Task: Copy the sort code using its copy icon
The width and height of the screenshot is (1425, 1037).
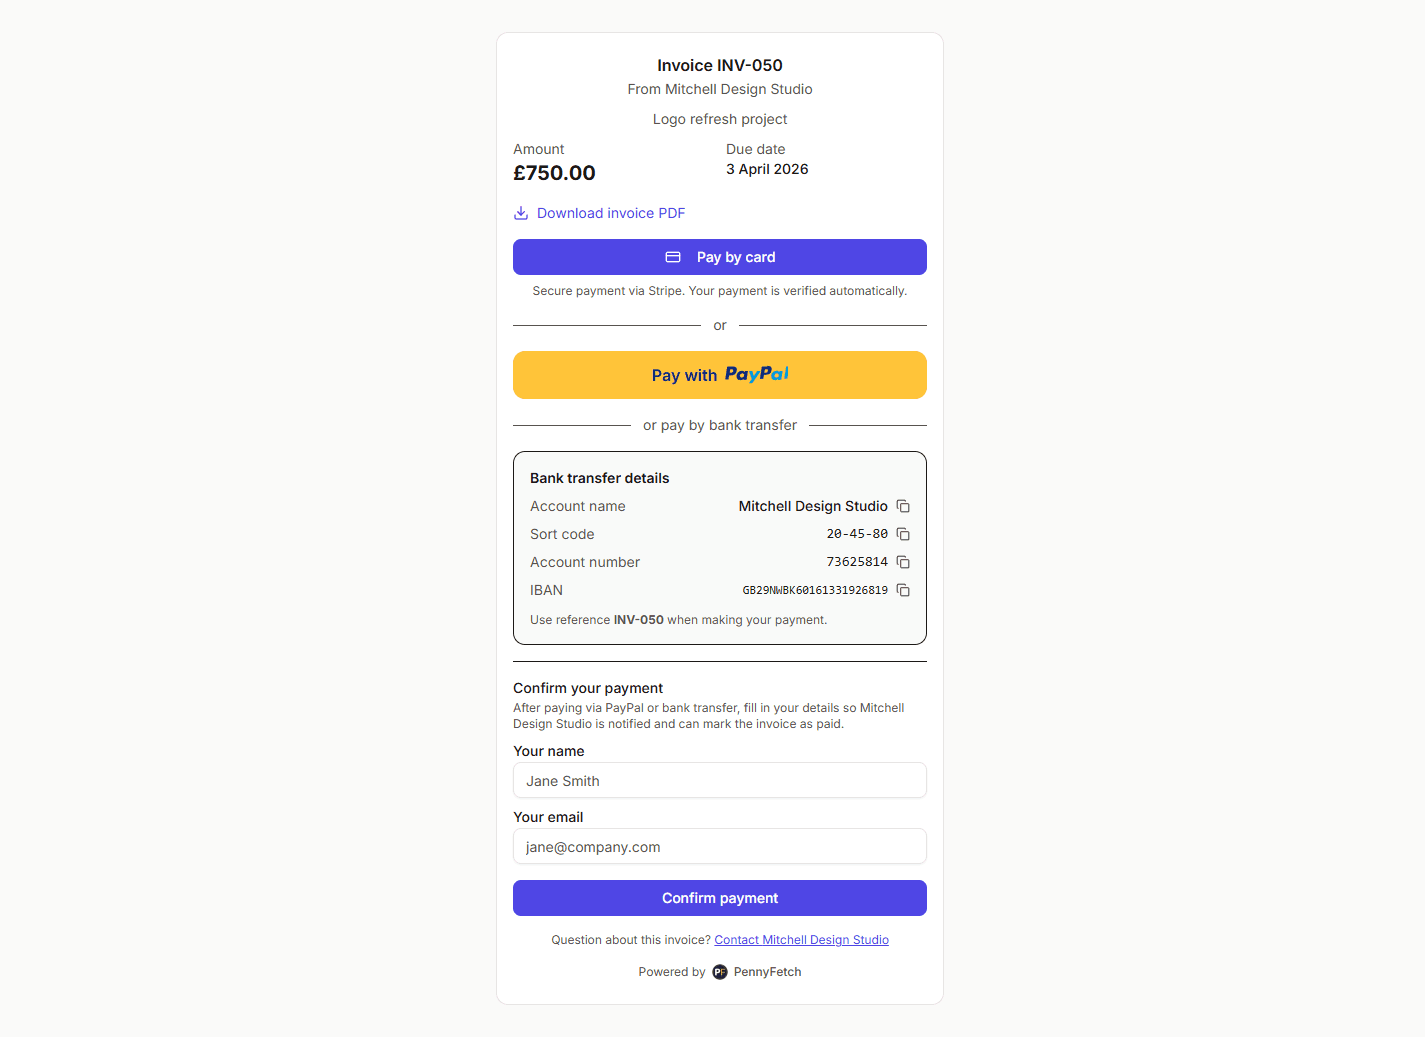Action: click(903, 534)
